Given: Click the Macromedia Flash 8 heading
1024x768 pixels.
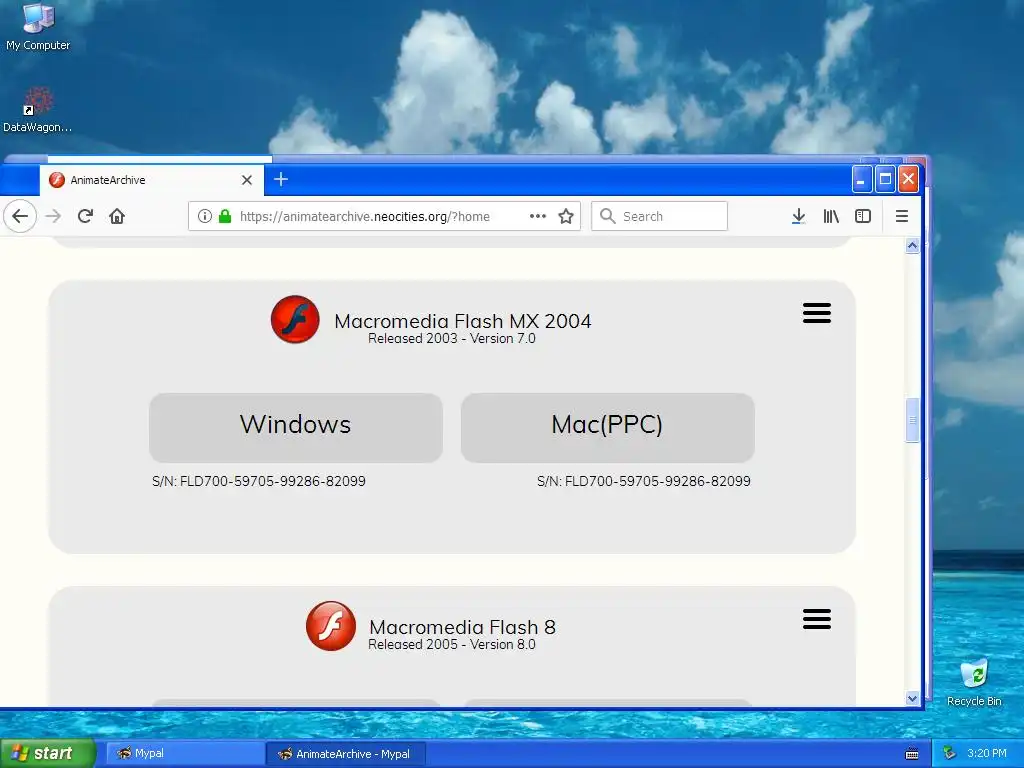Looking at the screenshot, I should click(462, 627).
